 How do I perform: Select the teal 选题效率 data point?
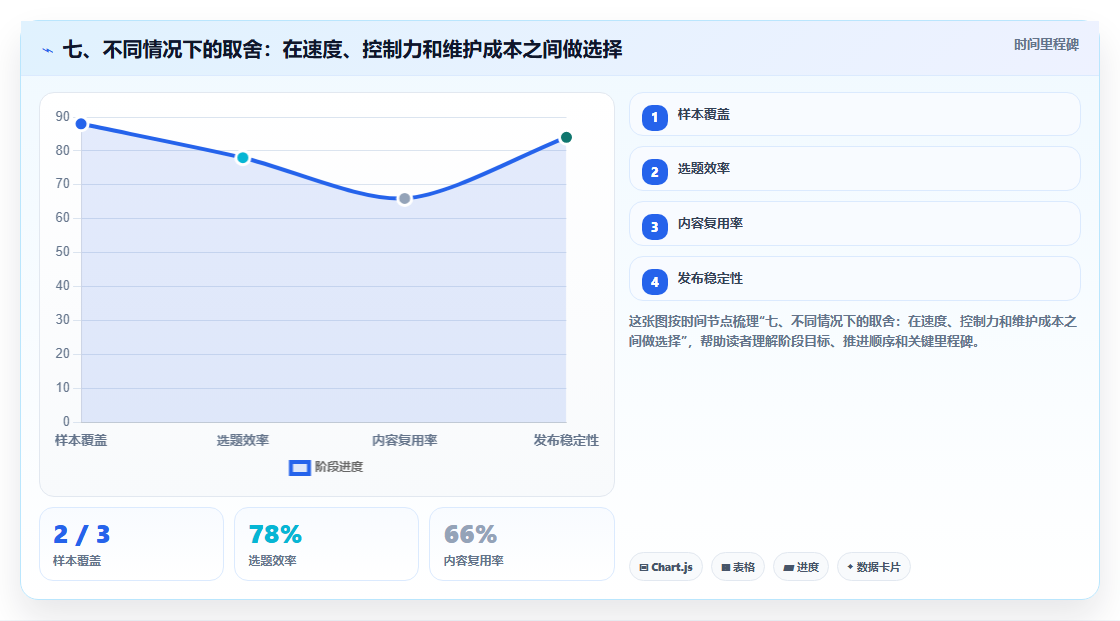243,158
